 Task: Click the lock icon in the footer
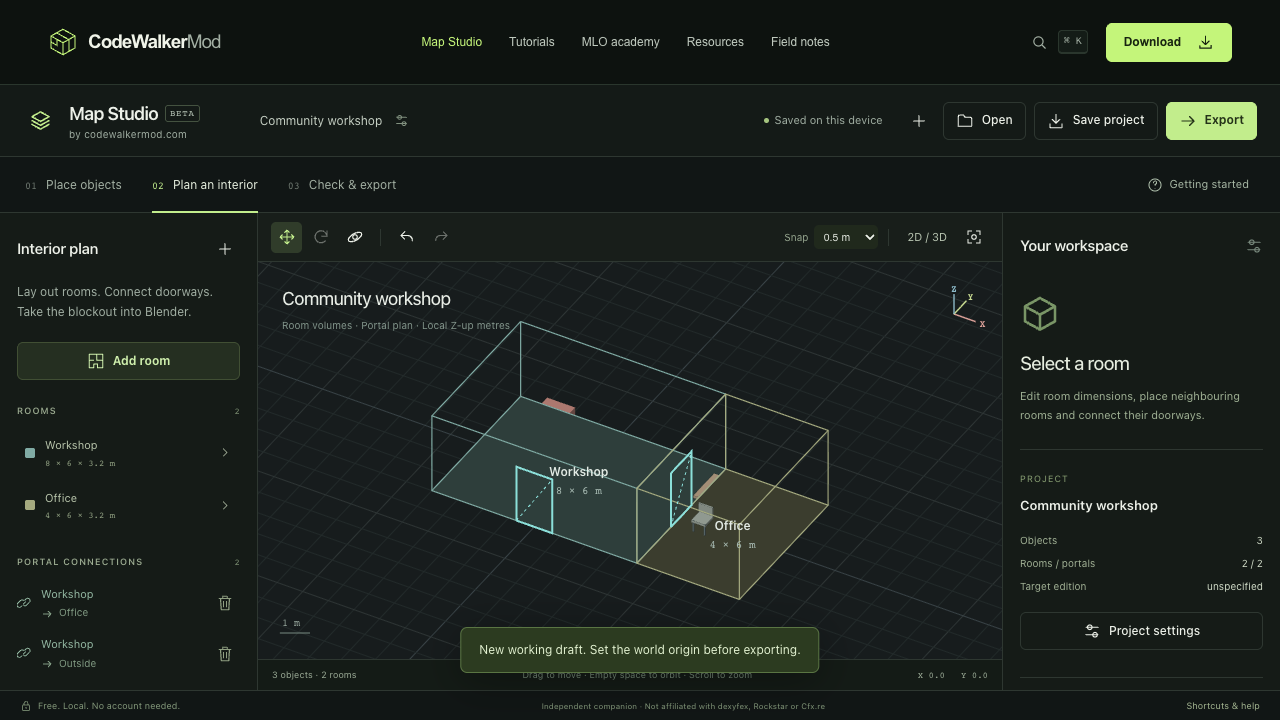tap(26, 706)
